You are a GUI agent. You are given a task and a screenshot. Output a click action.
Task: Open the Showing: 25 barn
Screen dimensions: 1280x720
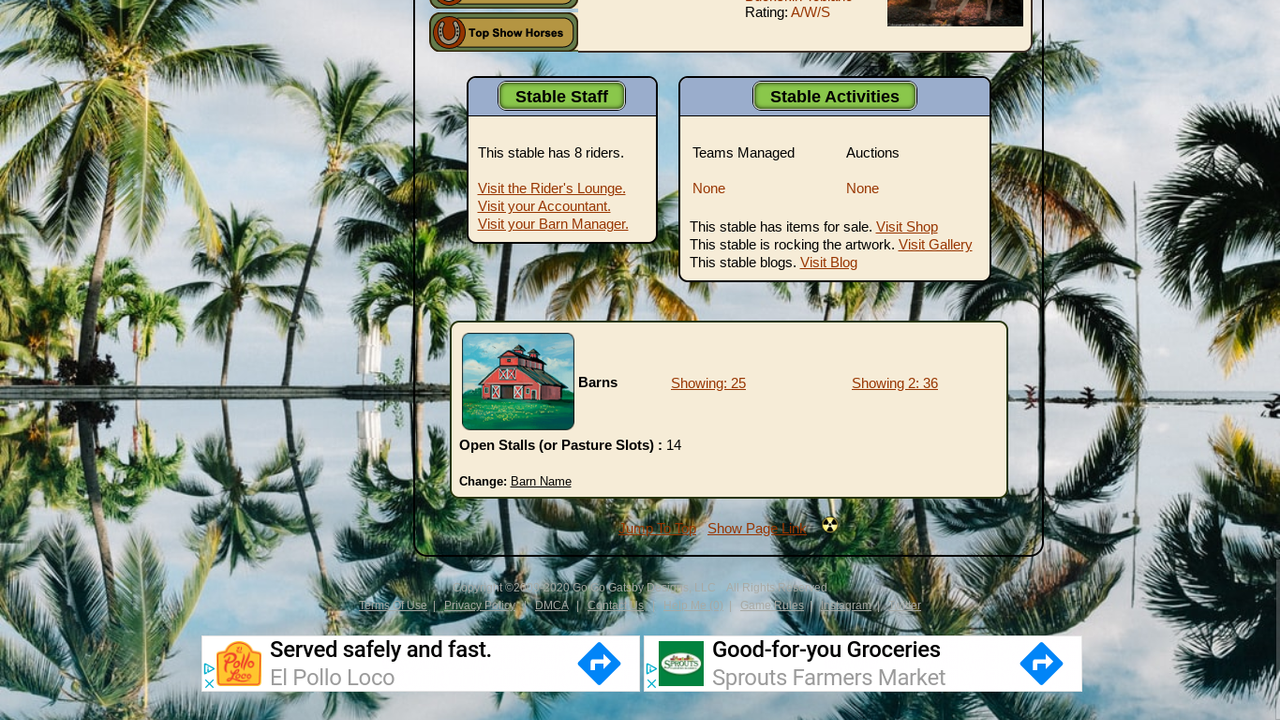[x=708, y=383]
